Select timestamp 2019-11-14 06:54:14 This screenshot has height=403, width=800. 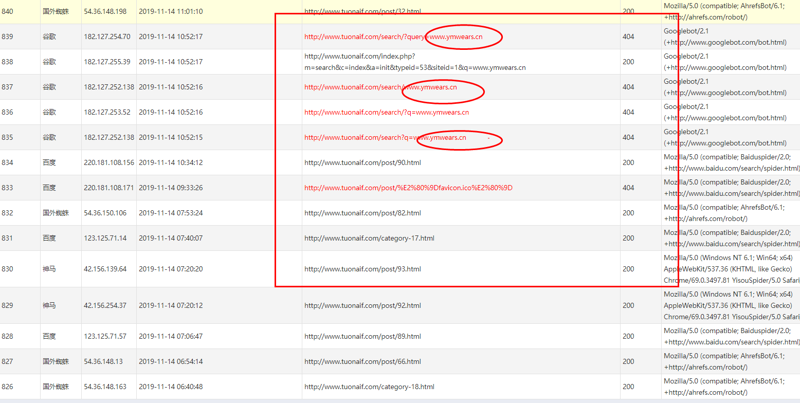pyautogui.click(x=171, y=362)
